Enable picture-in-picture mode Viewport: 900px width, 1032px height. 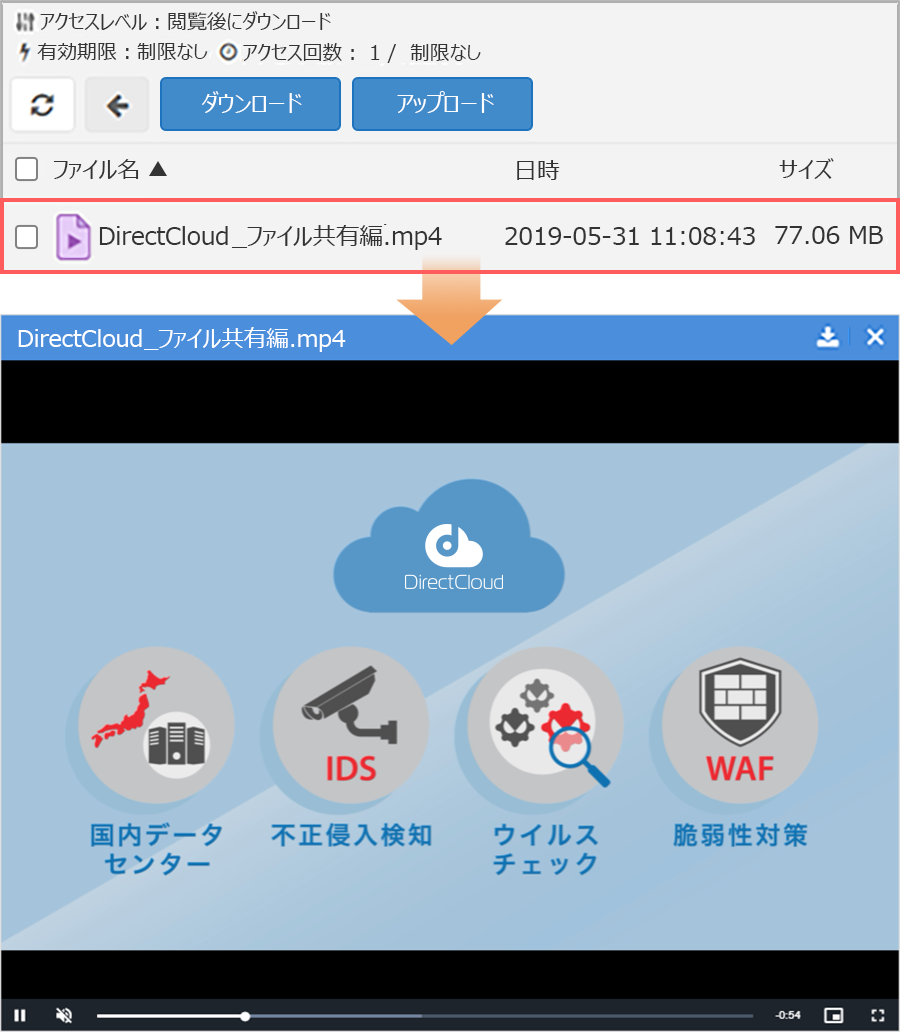point(834,1016)
